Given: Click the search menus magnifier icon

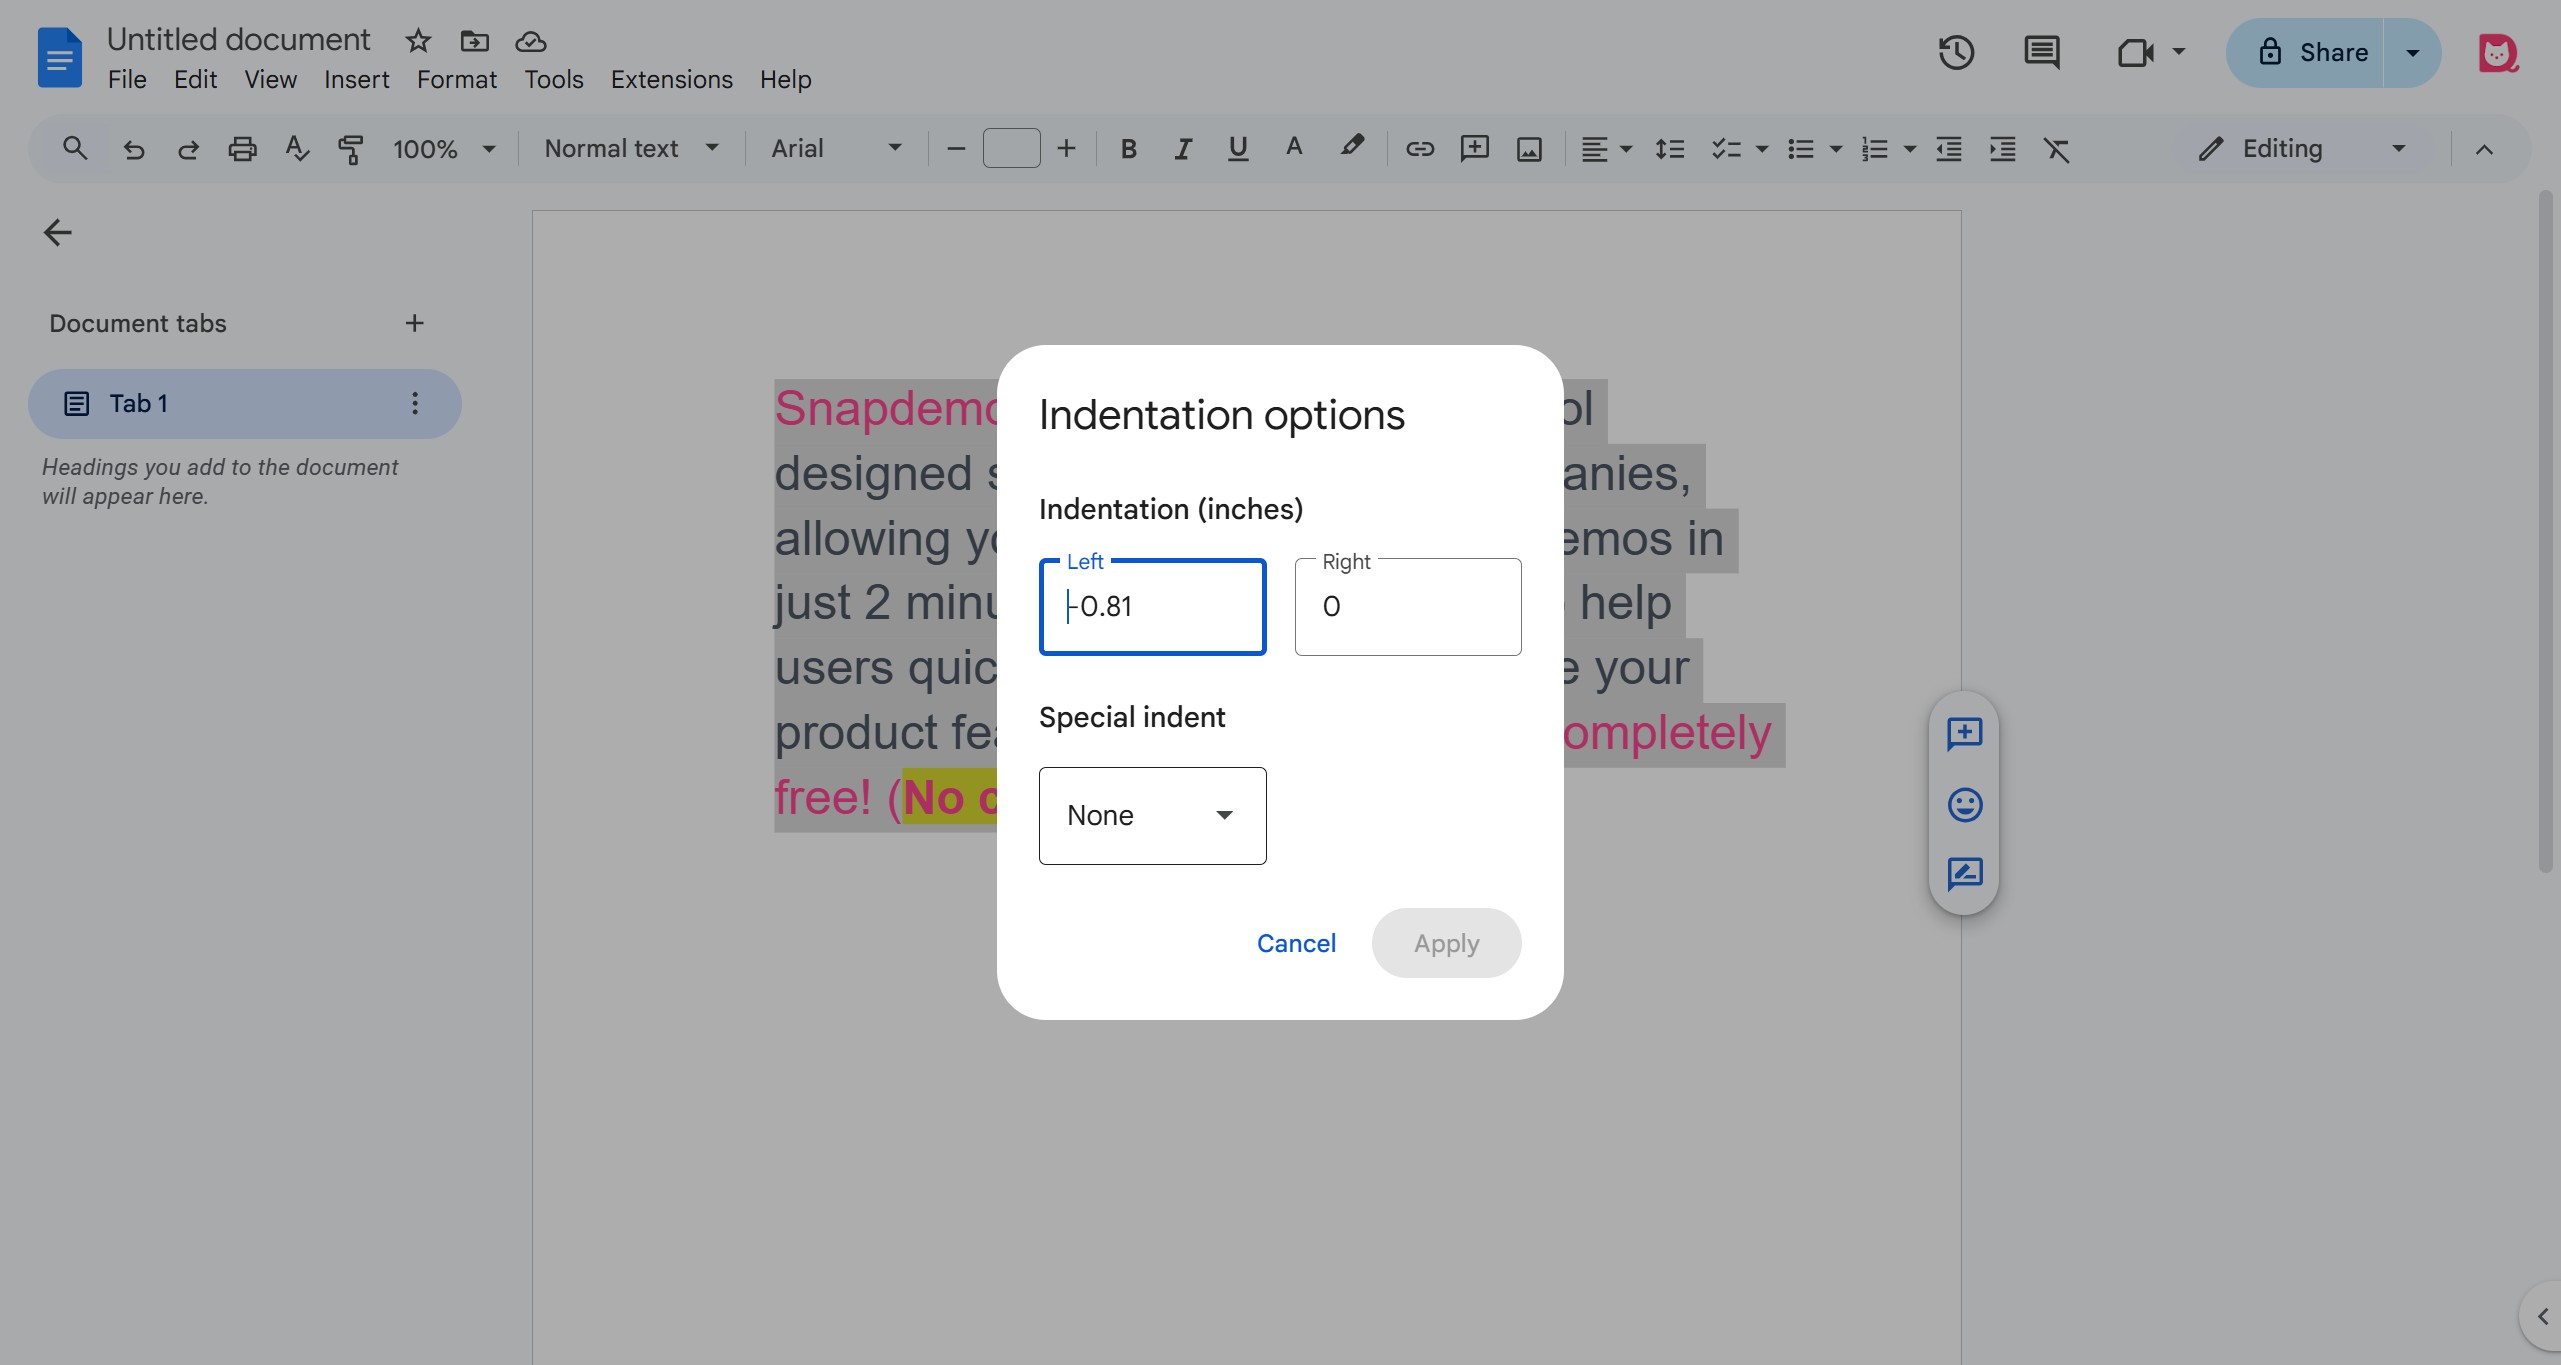Looking at the screenshot, I should click(75, 149).
